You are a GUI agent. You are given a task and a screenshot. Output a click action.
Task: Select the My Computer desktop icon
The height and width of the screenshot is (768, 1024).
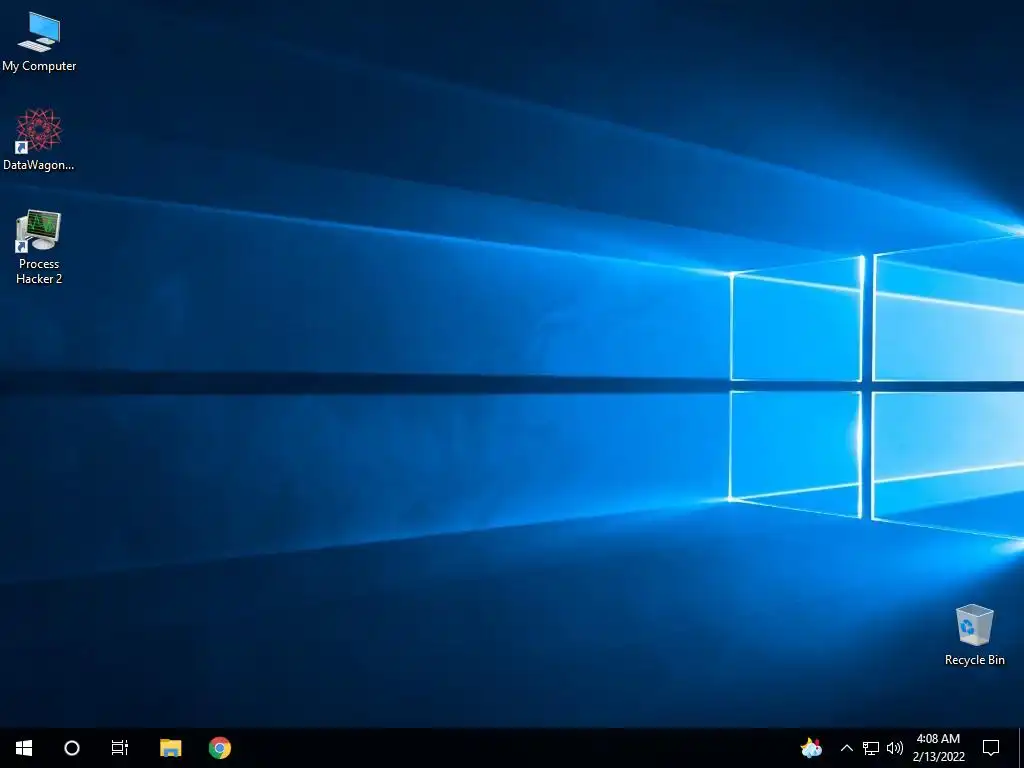pos(39,41)
